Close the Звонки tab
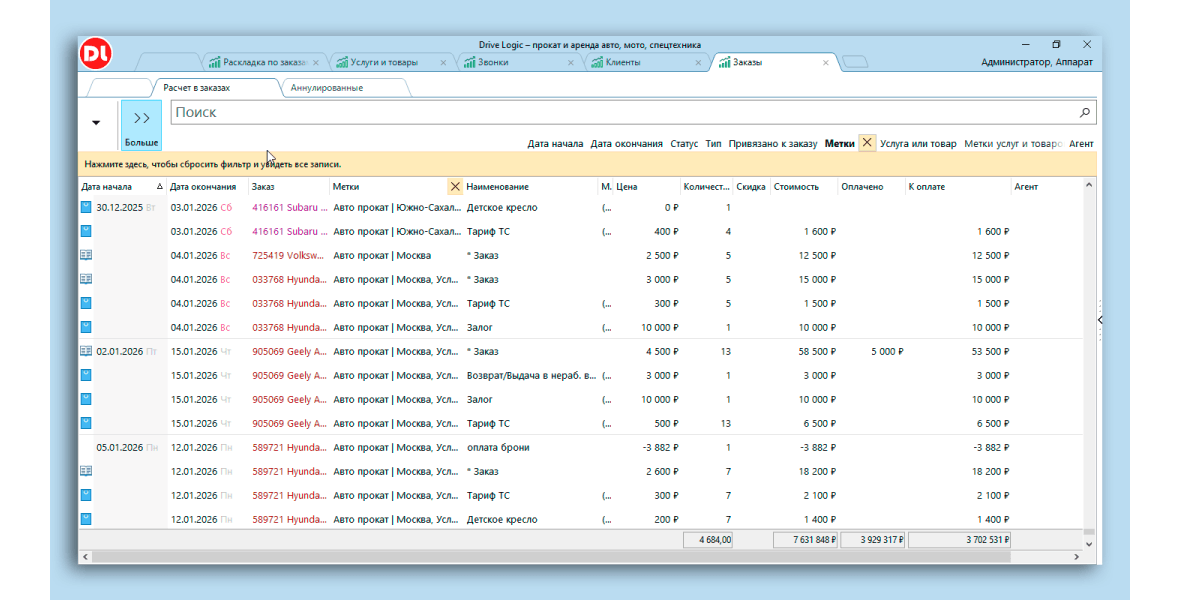The image size is (1180, 600). (x=571, y=62)
